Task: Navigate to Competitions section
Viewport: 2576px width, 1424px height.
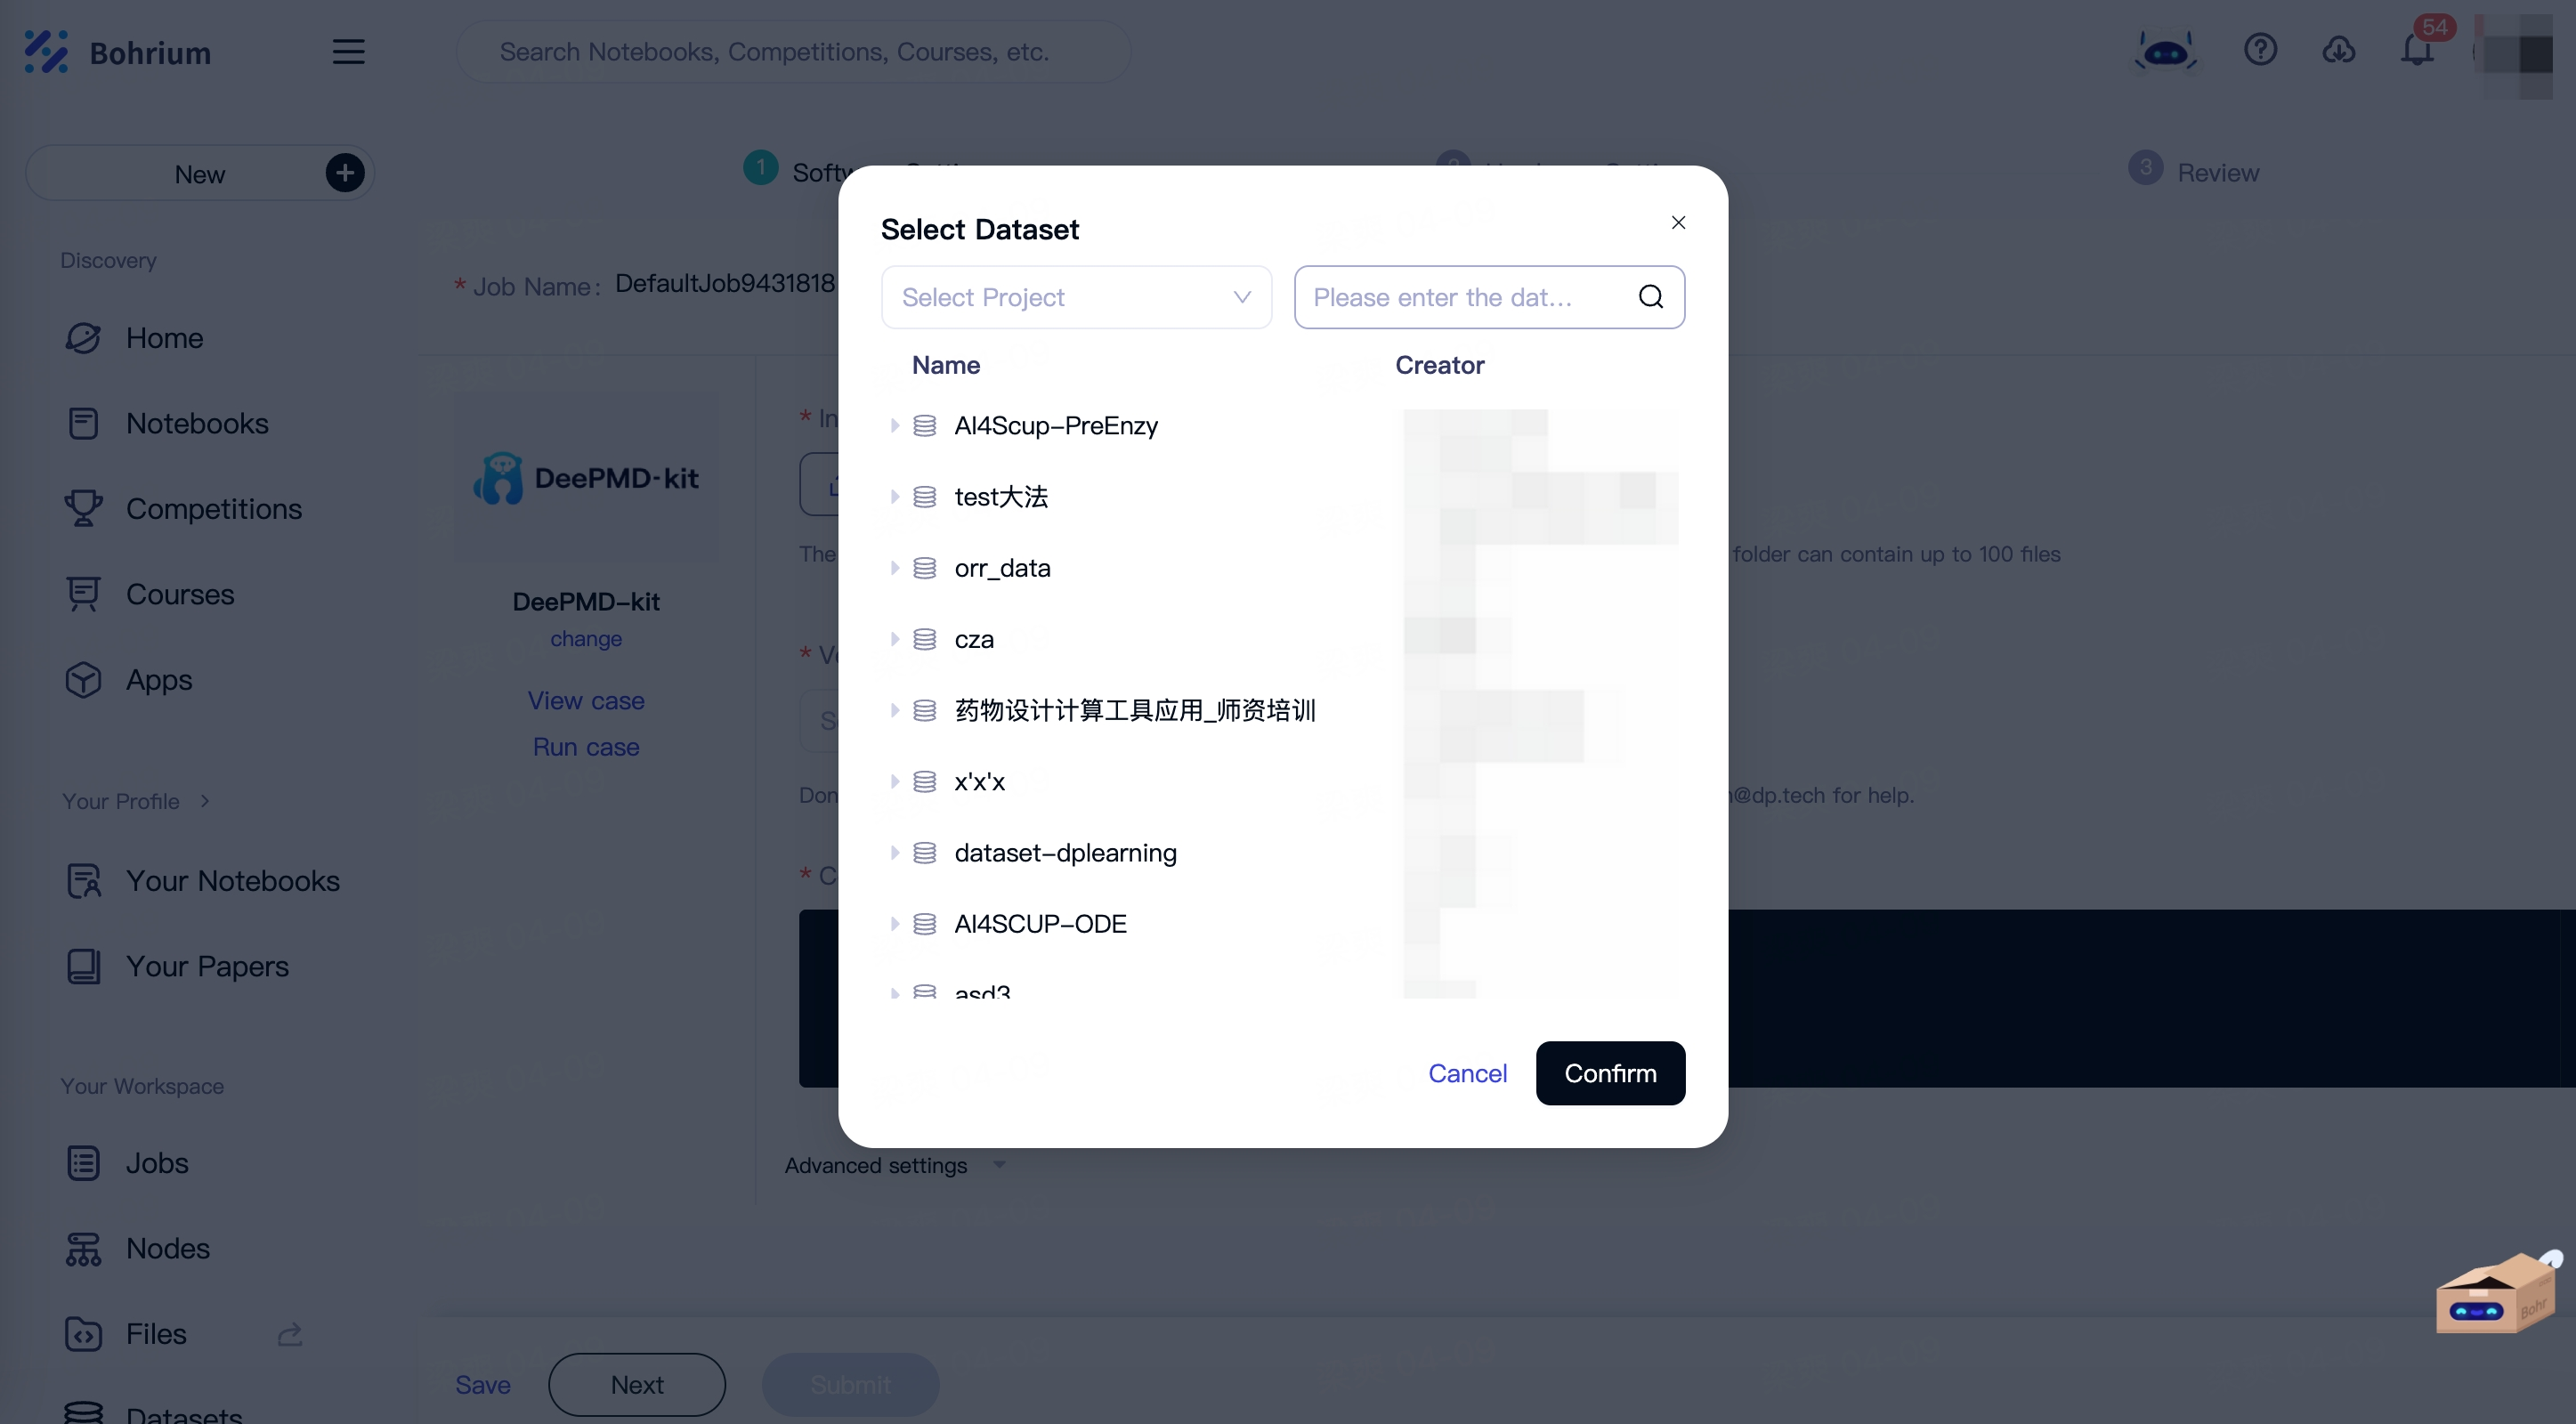Action: point(212,508)
